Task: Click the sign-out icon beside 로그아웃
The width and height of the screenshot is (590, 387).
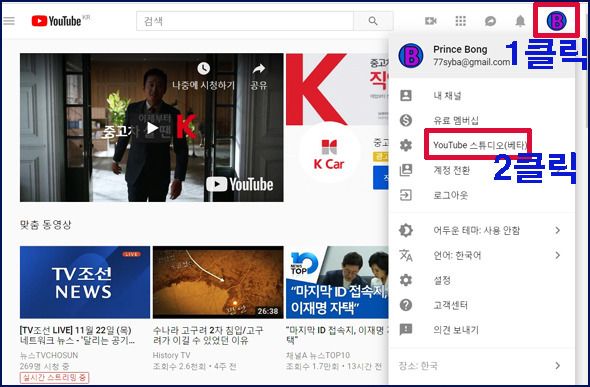Action: tap(406, 195)
